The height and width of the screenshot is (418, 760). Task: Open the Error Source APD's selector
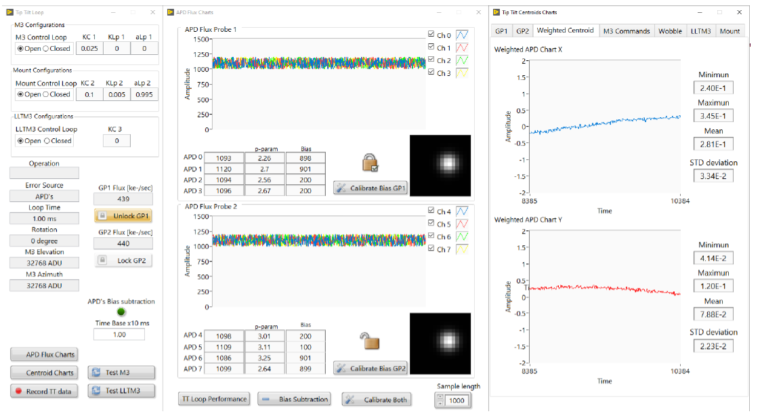pos(45,197)
